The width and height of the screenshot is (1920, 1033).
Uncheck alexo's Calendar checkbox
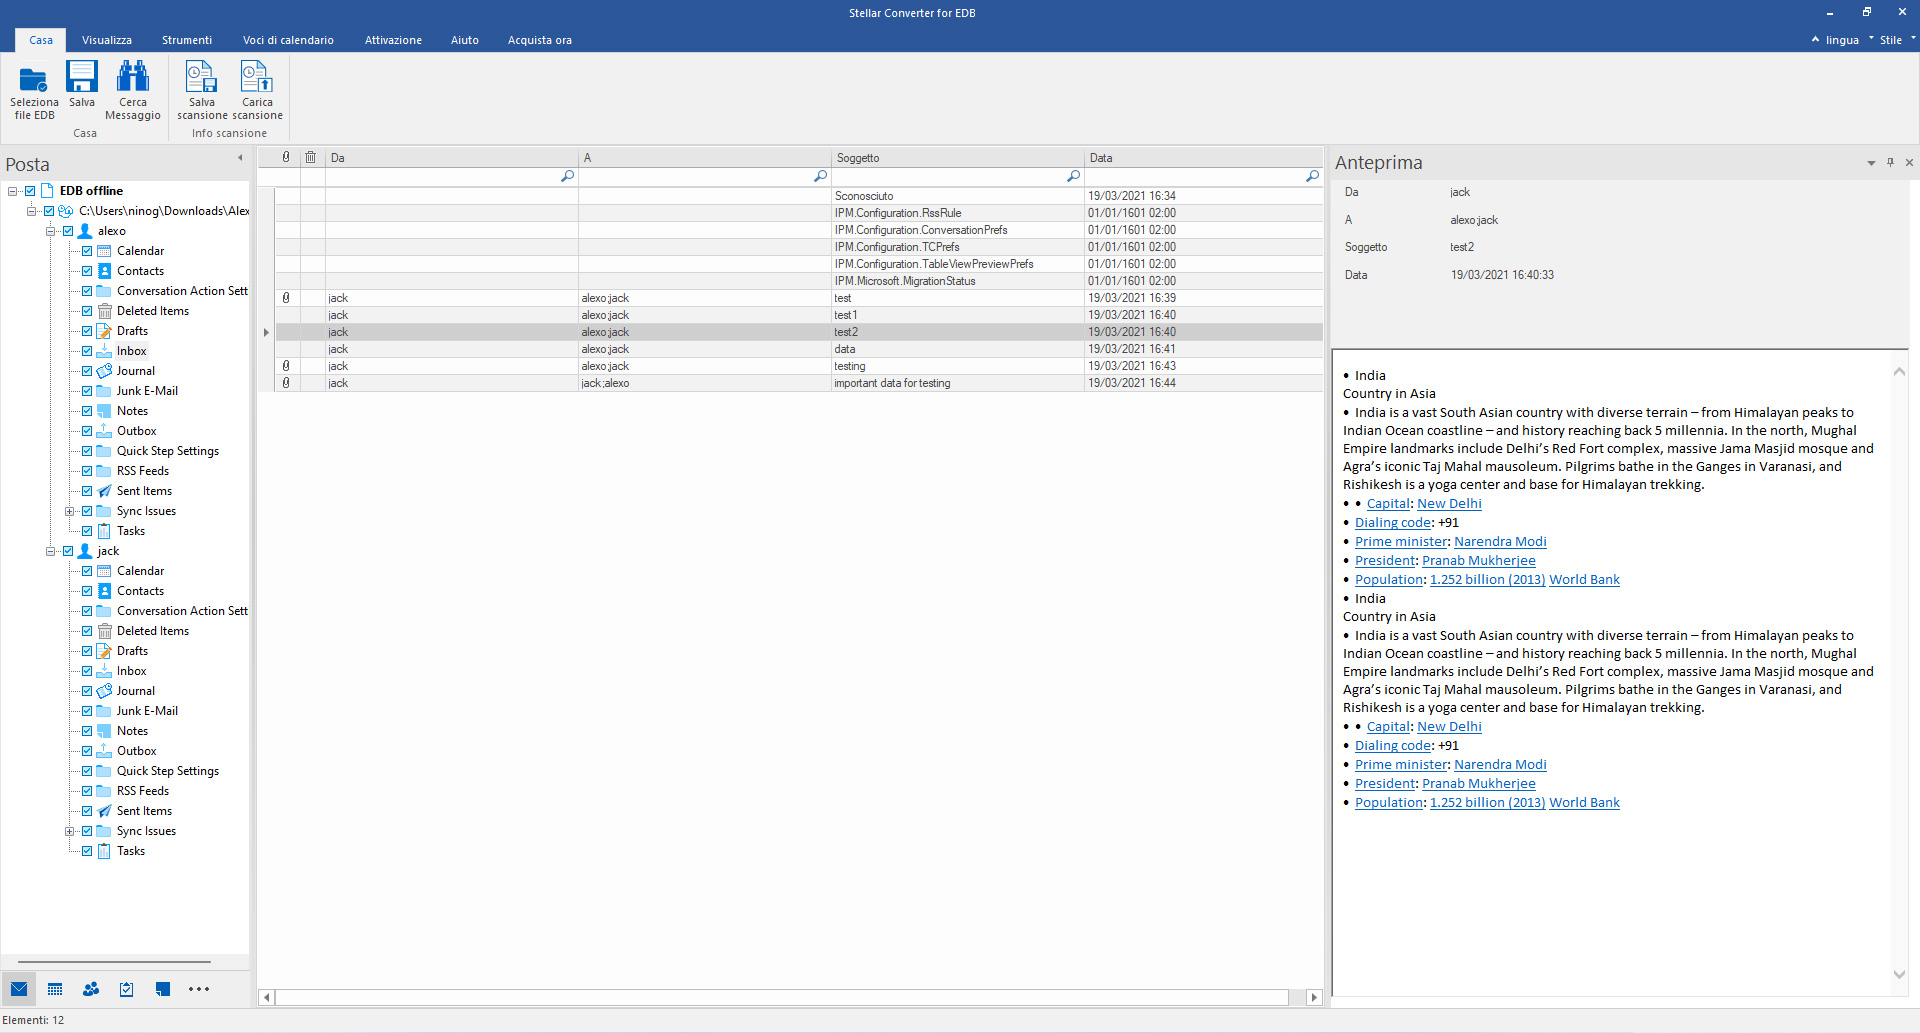[x=87, y=251]
